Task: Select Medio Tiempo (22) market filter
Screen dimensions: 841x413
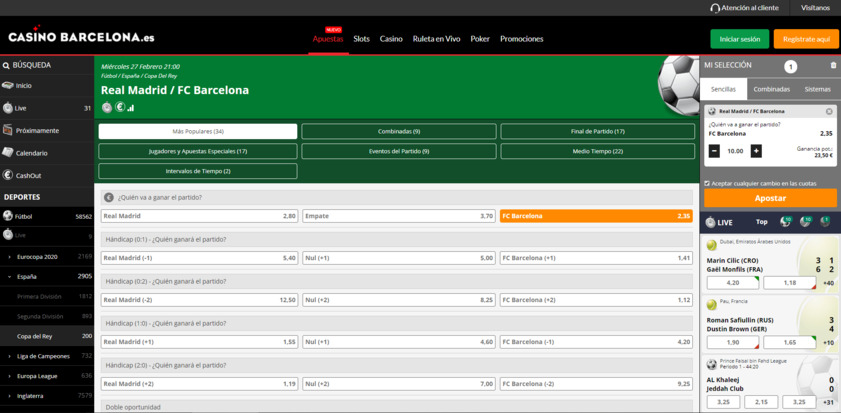Action: pos(597,151)
